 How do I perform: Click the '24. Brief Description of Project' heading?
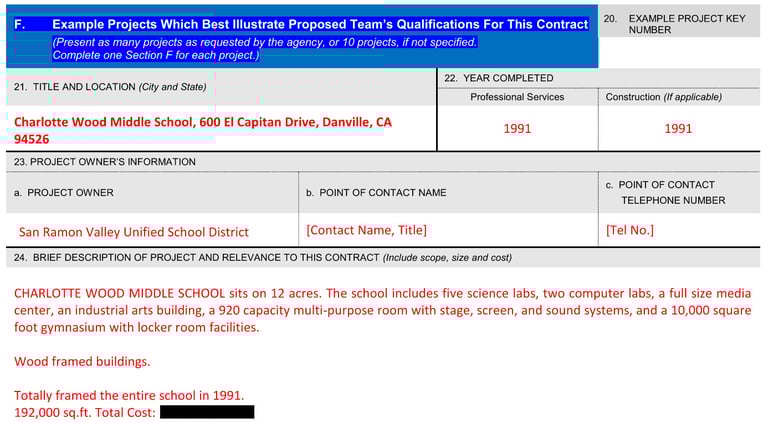coord(263,258)
